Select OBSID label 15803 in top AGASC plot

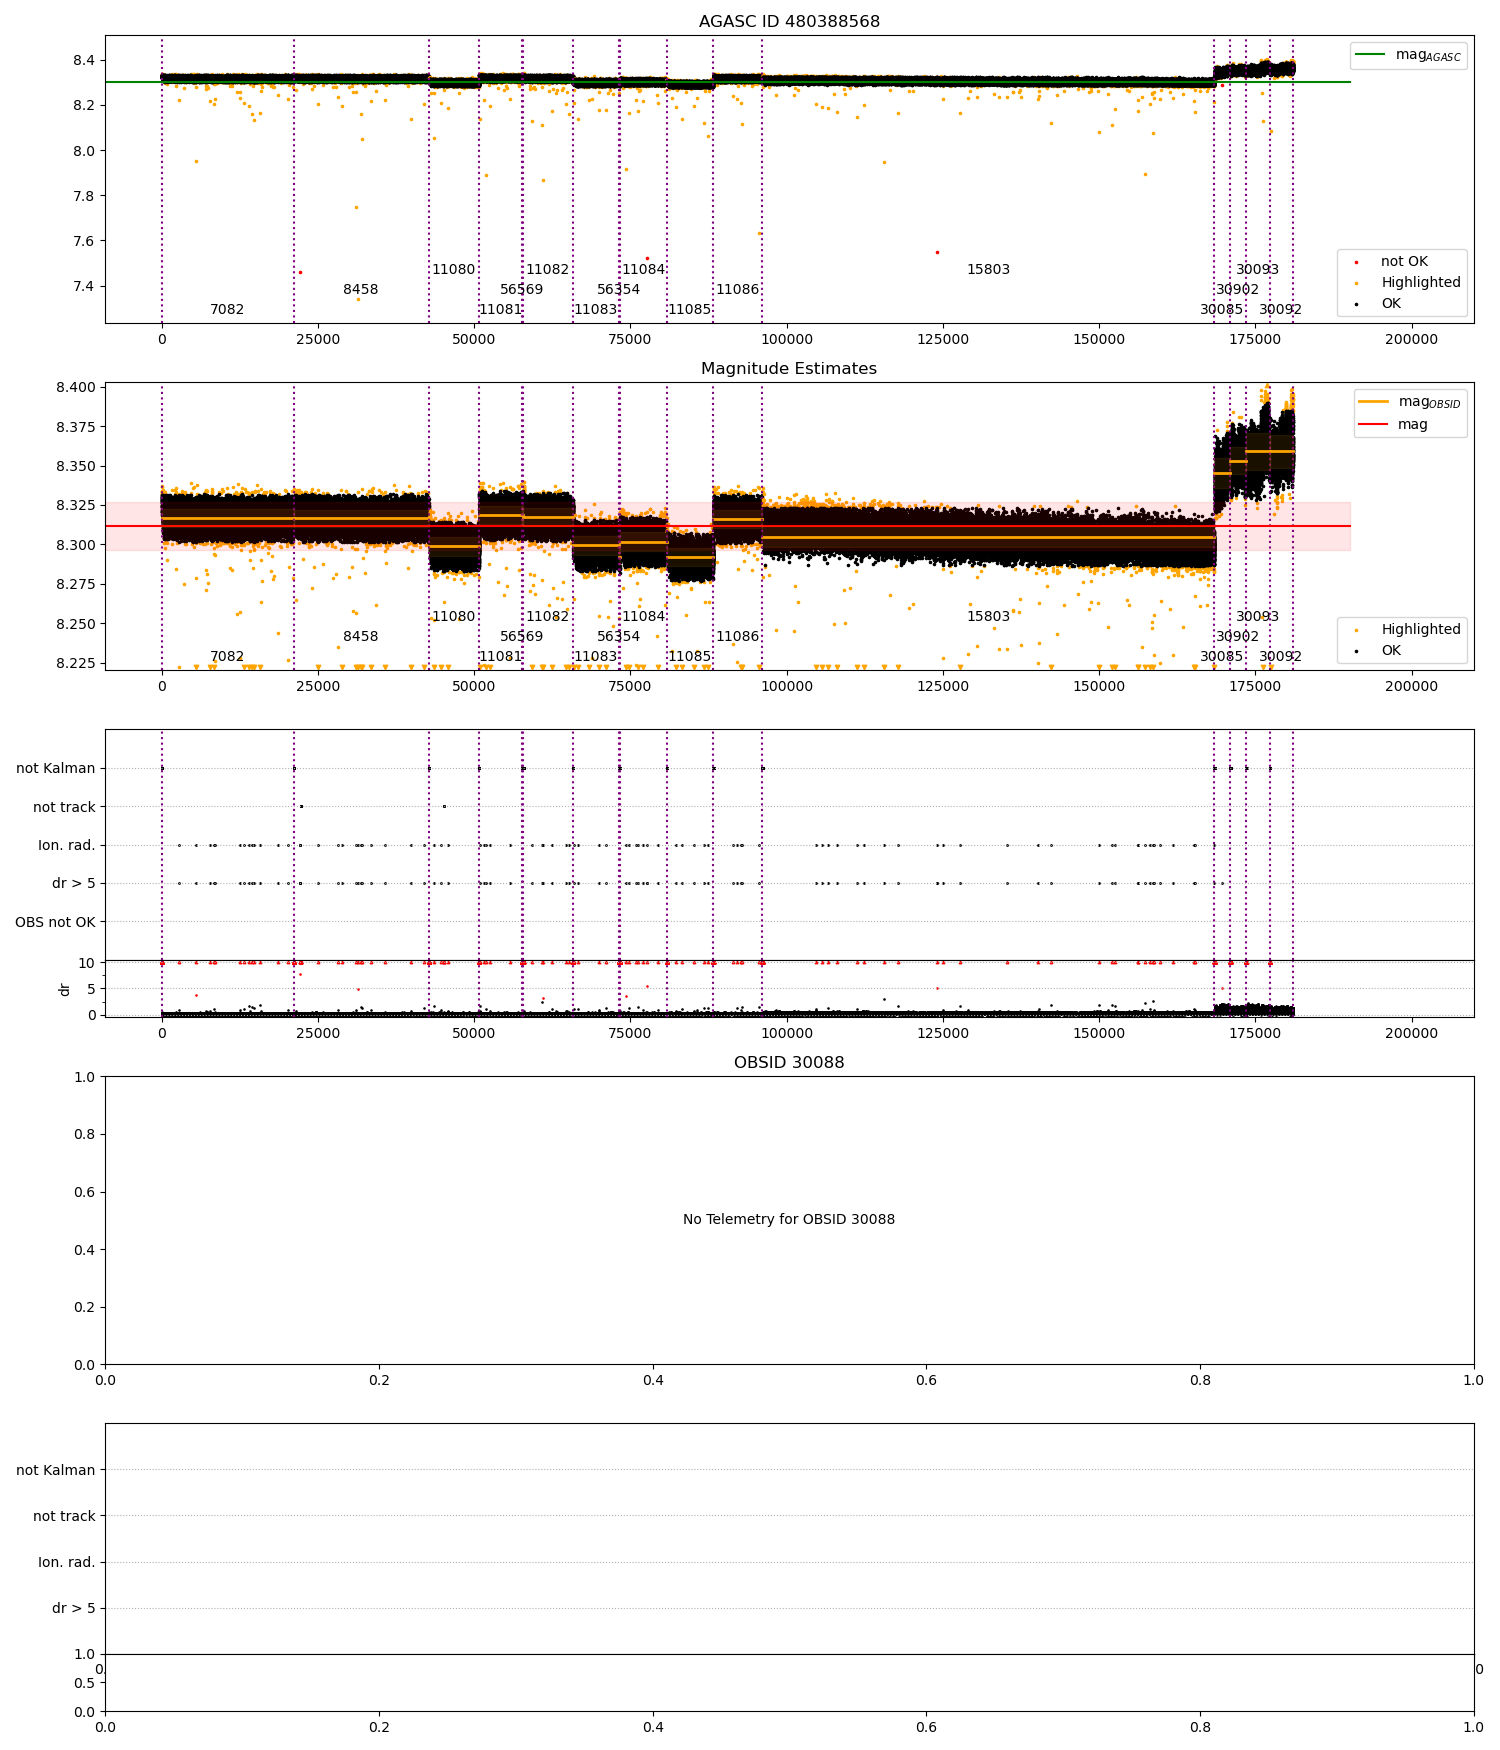pos(989,269)
